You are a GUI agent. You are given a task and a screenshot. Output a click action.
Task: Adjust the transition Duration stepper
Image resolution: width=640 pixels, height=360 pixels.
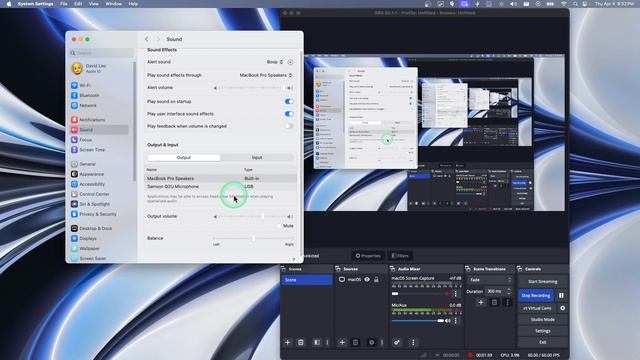pos(509,291)
